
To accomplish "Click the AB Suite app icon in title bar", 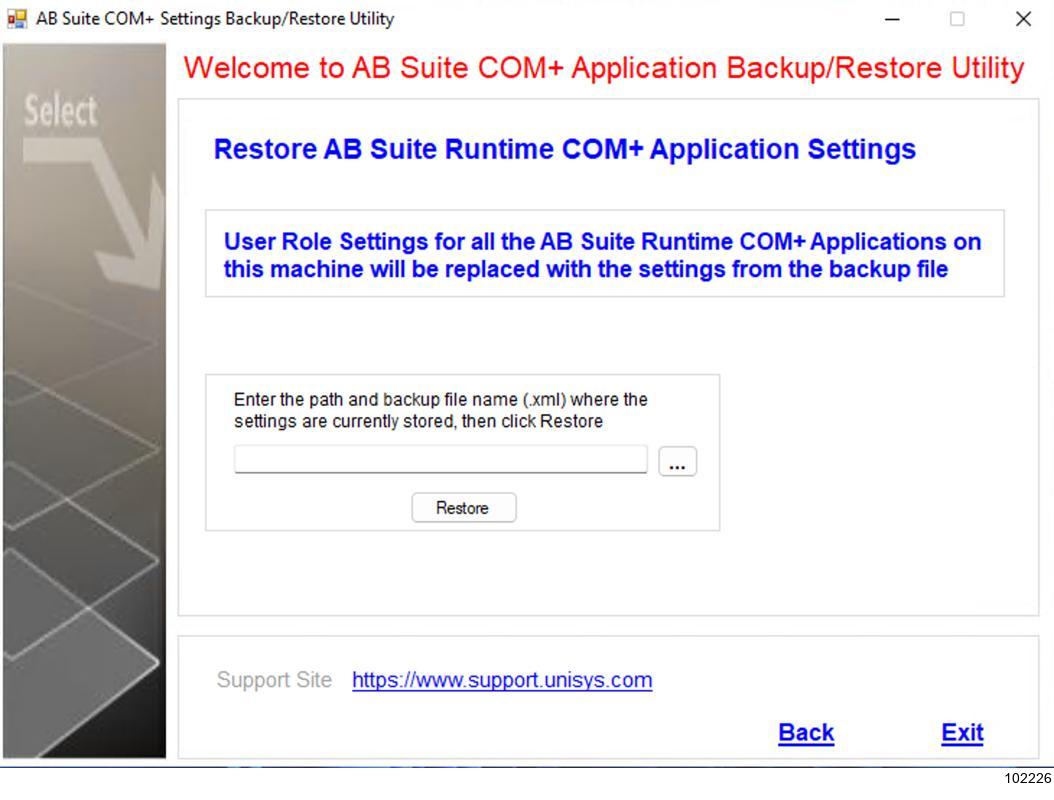I will 13,19.
